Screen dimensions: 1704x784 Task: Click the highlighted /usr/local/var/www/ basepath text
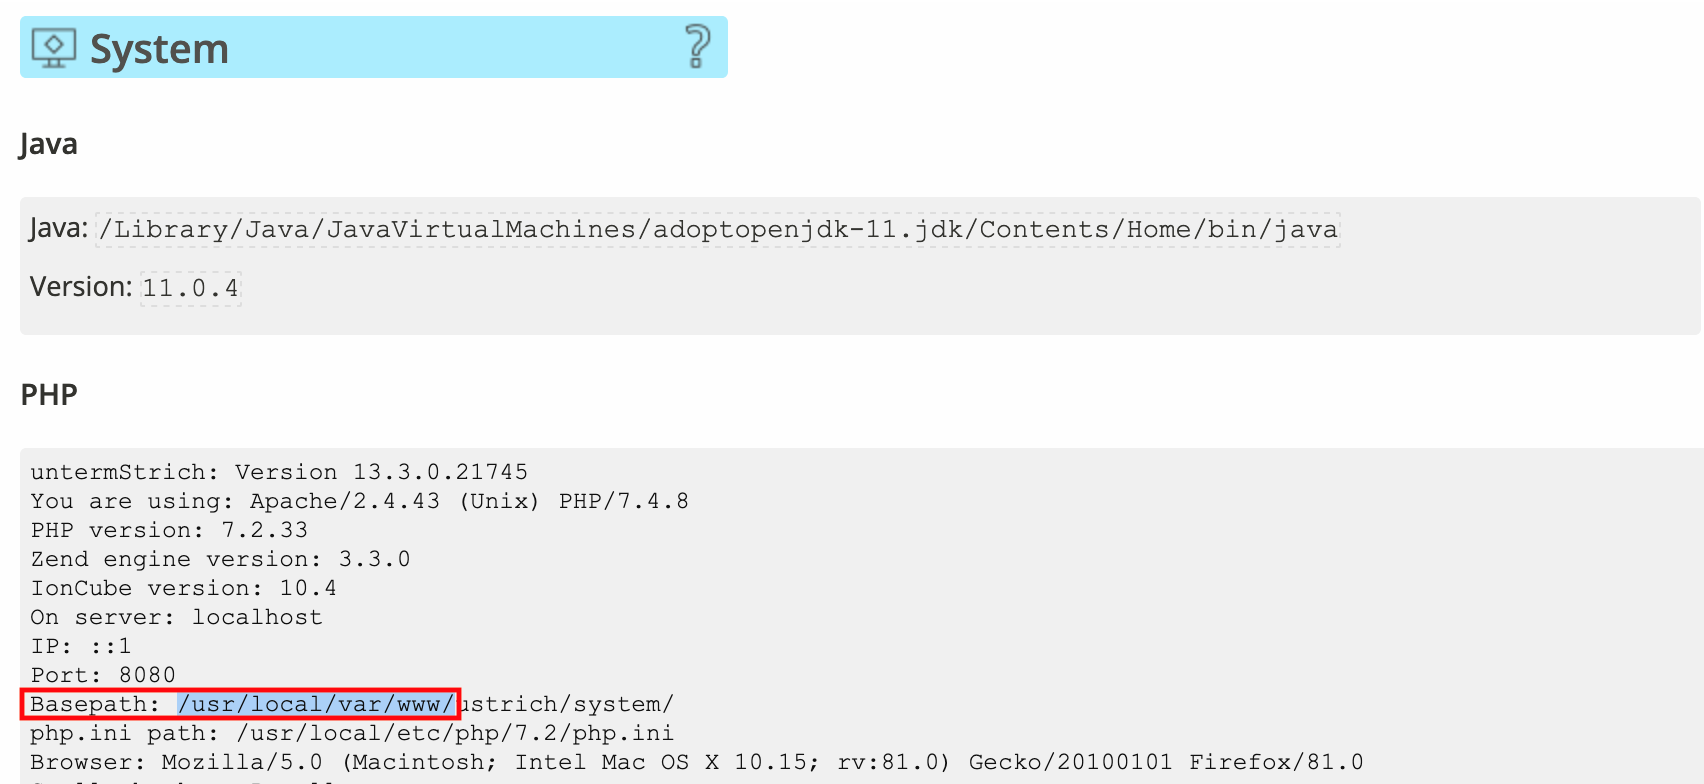(x=316, y=704)
